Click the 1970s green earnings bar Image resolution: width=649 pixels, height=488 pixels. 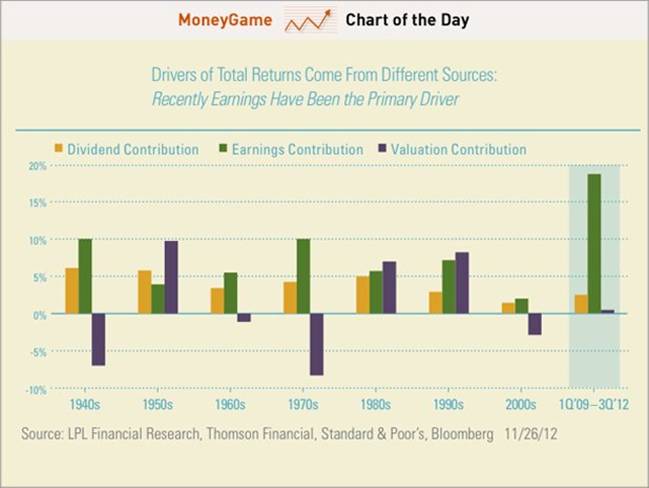pos(303,276)
